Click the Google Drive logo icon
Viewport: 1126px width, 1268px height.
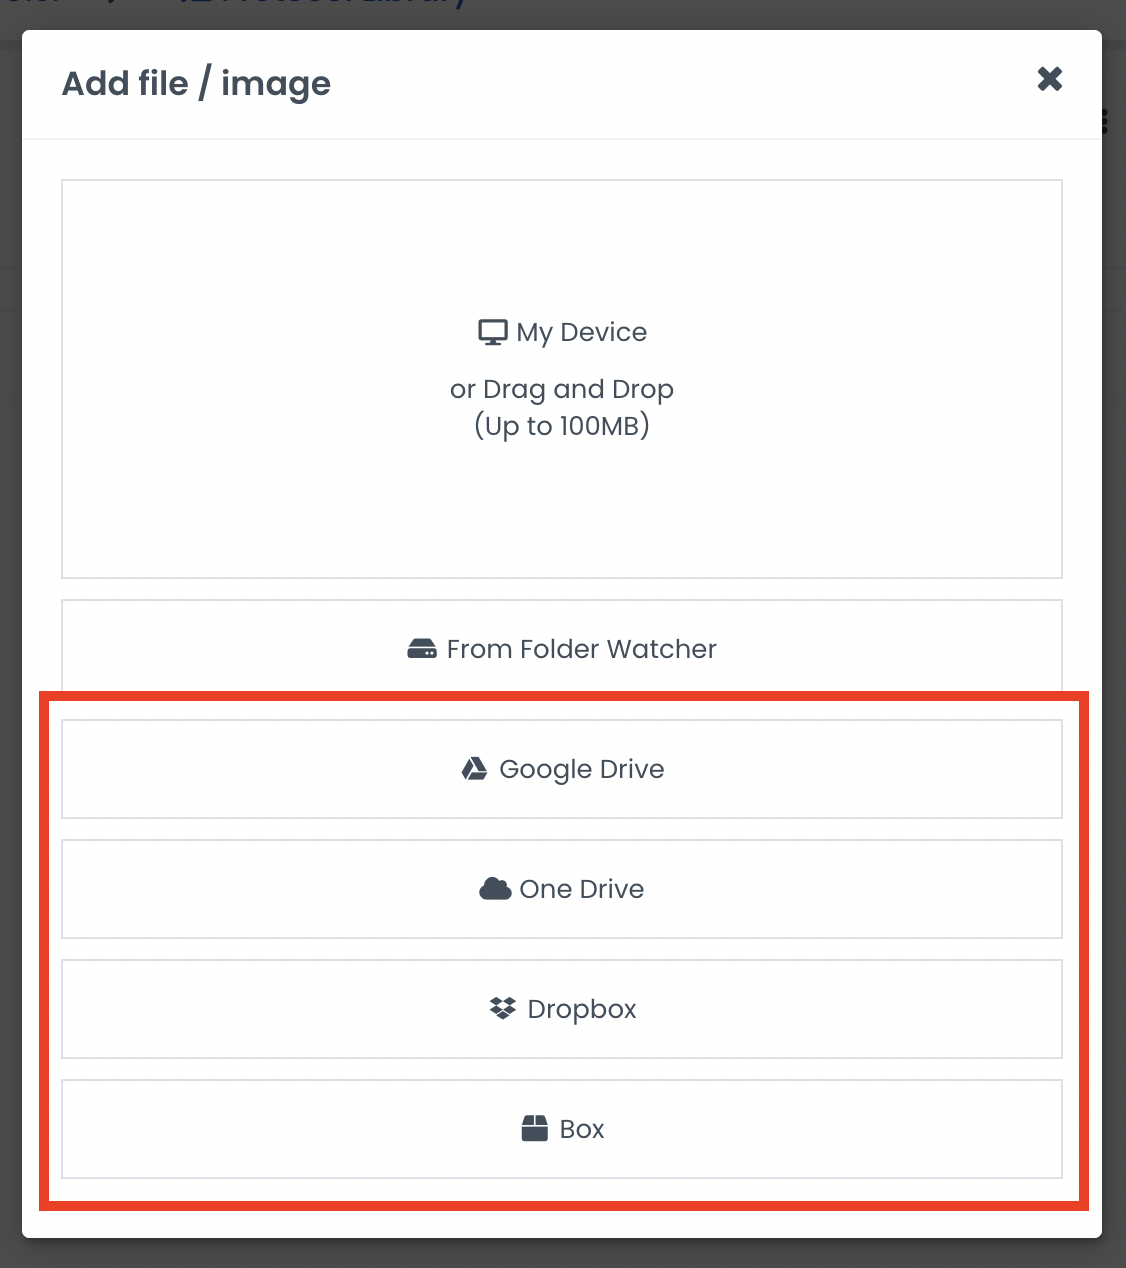click(x=474, y=769)
